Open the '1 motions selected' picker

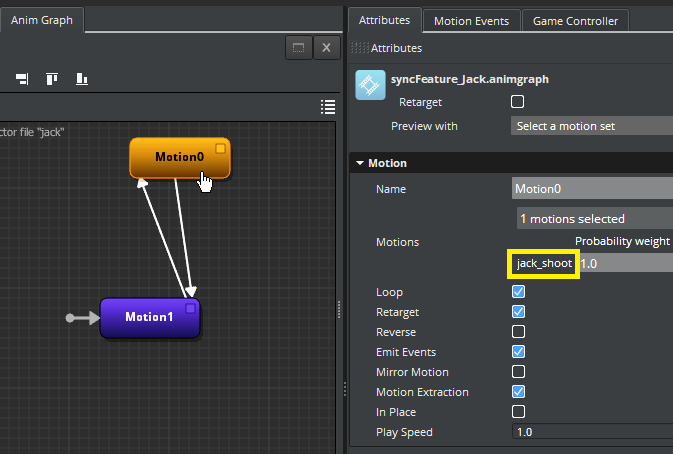[592, 218]
